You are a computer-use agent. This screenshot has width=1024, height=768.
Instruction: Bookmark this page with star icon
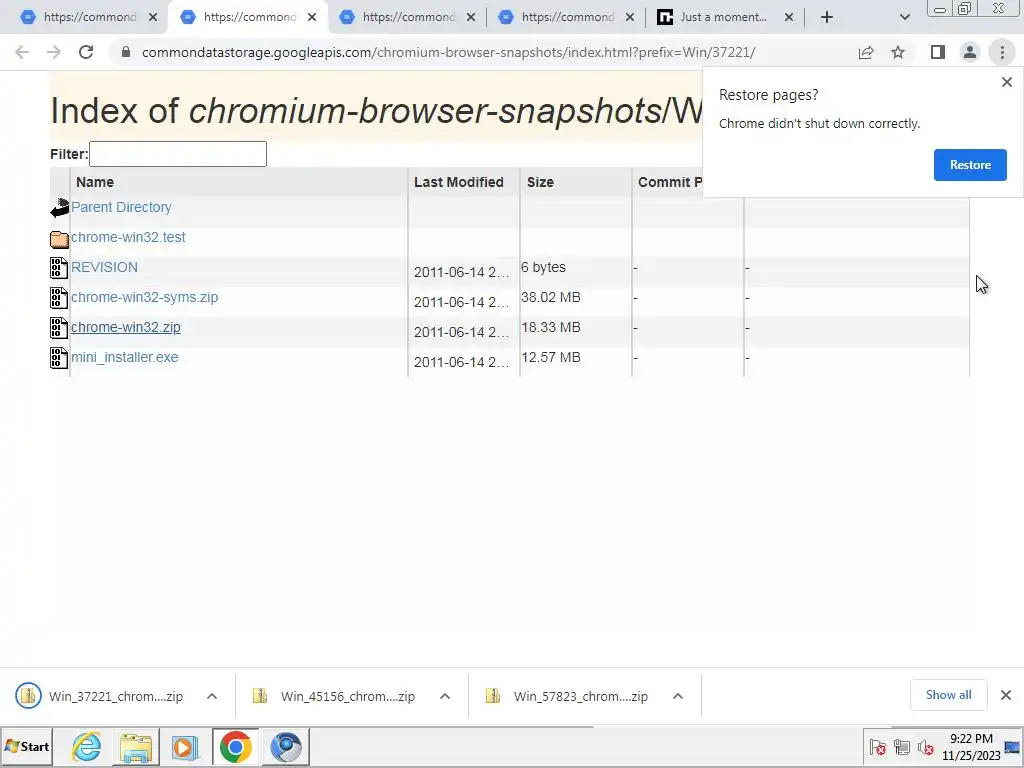898,52
